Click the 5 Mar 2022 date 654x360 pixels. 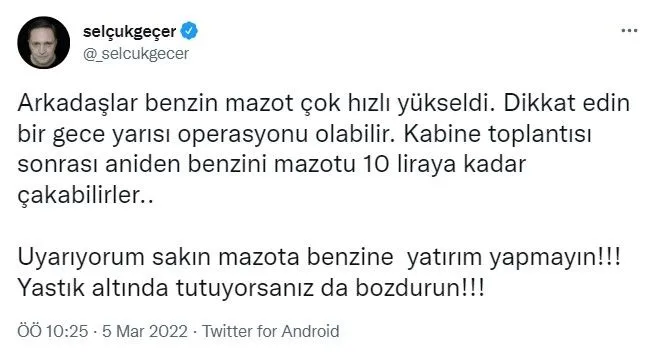[x=145, y=331]
